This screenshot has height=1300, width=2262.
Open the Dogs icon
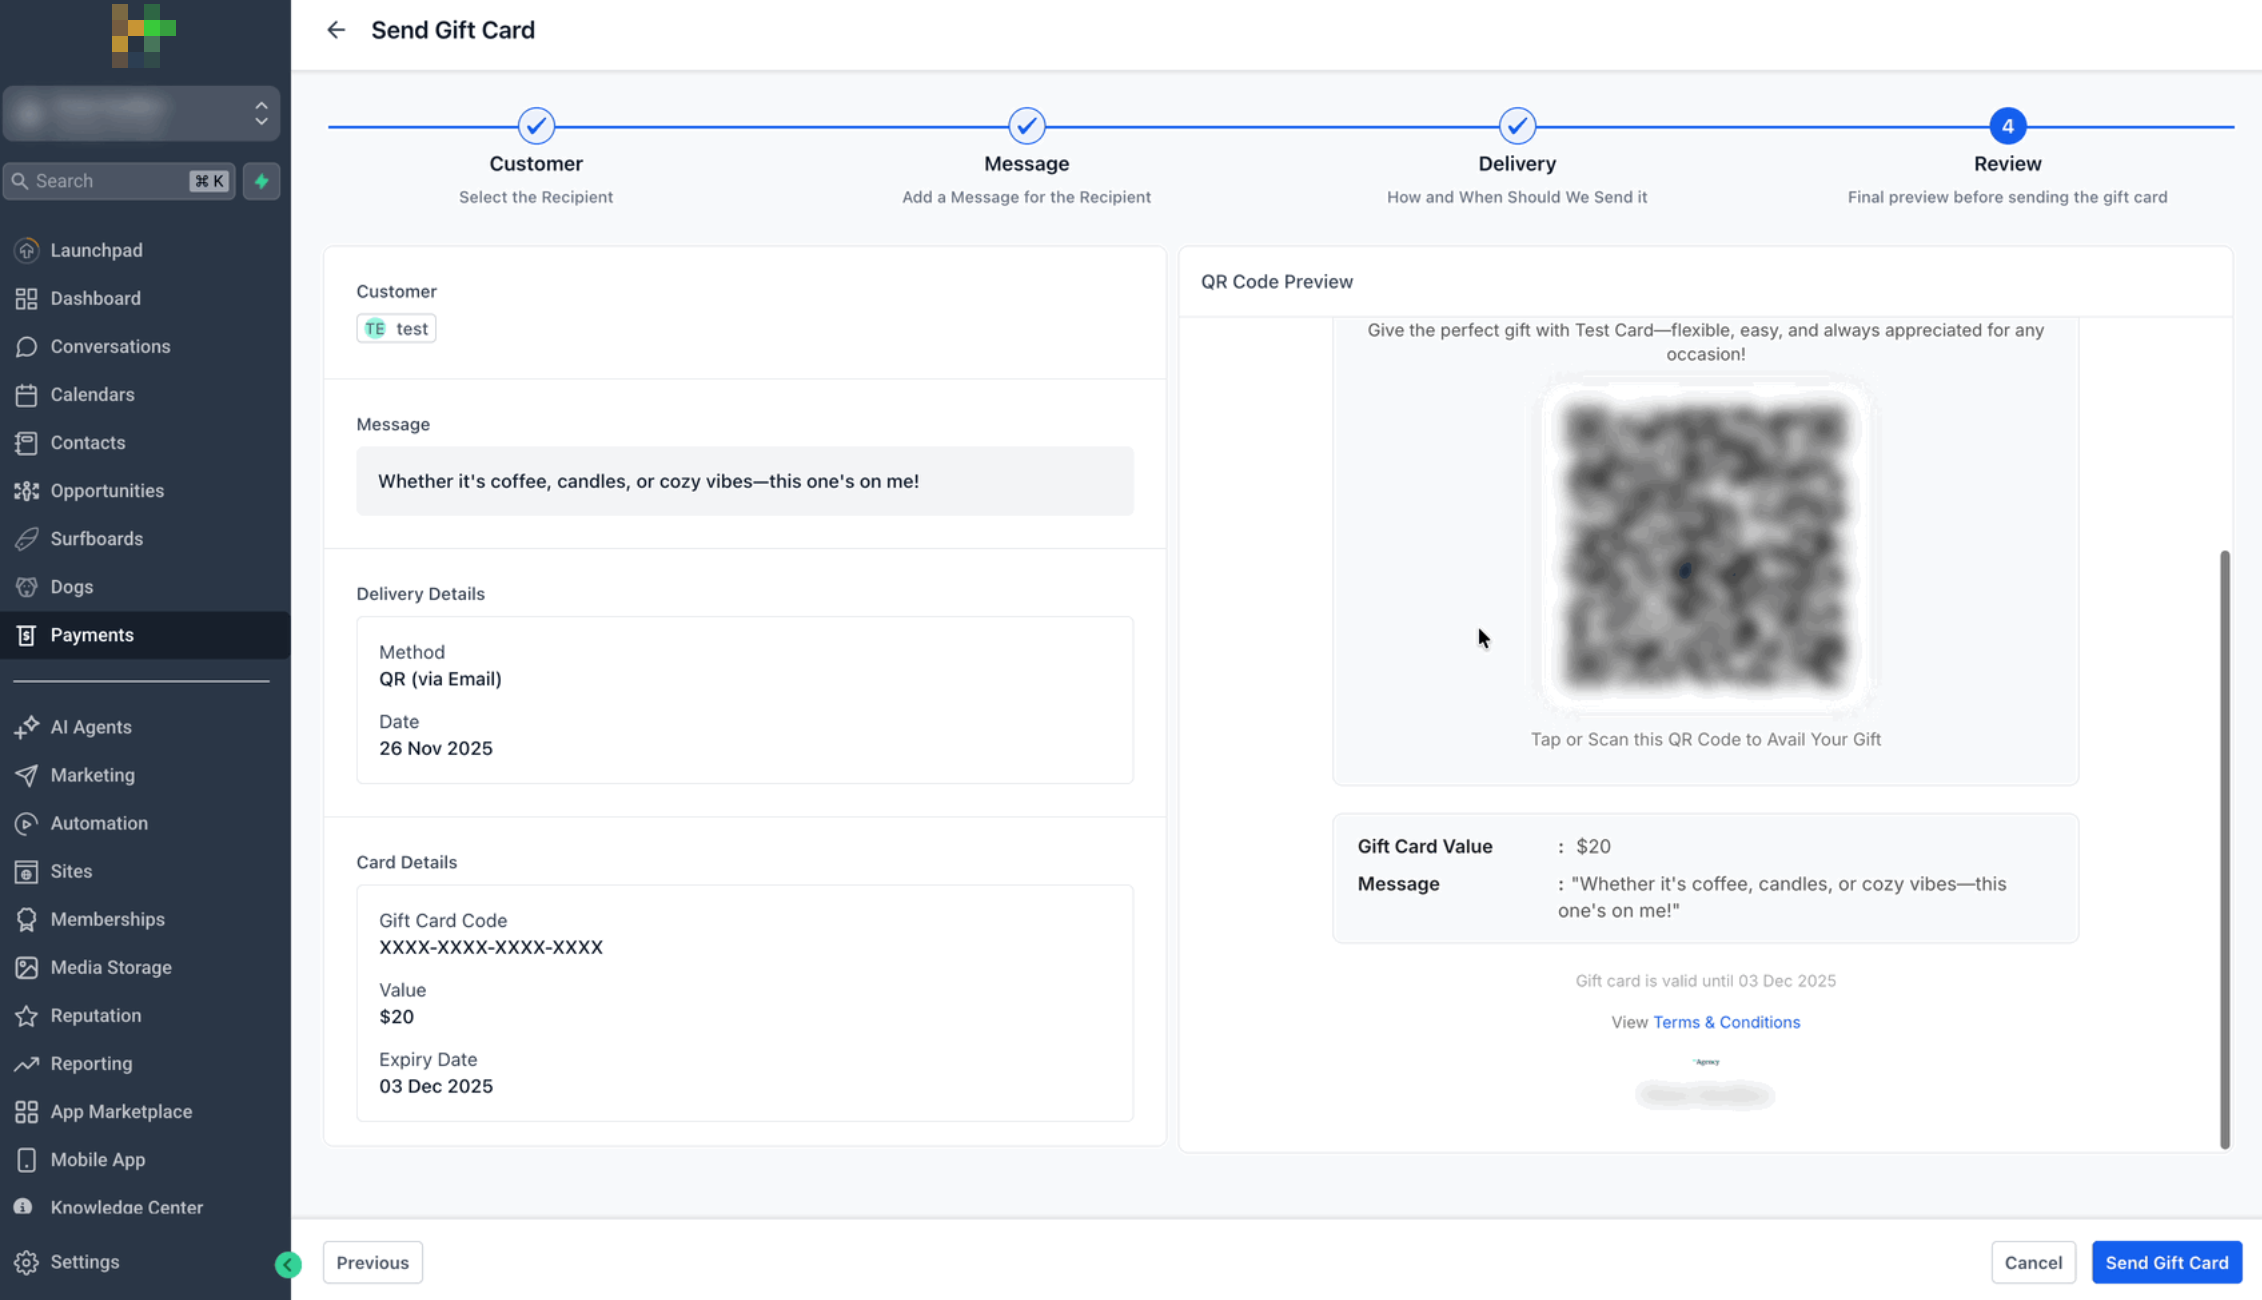pos(27,586)
